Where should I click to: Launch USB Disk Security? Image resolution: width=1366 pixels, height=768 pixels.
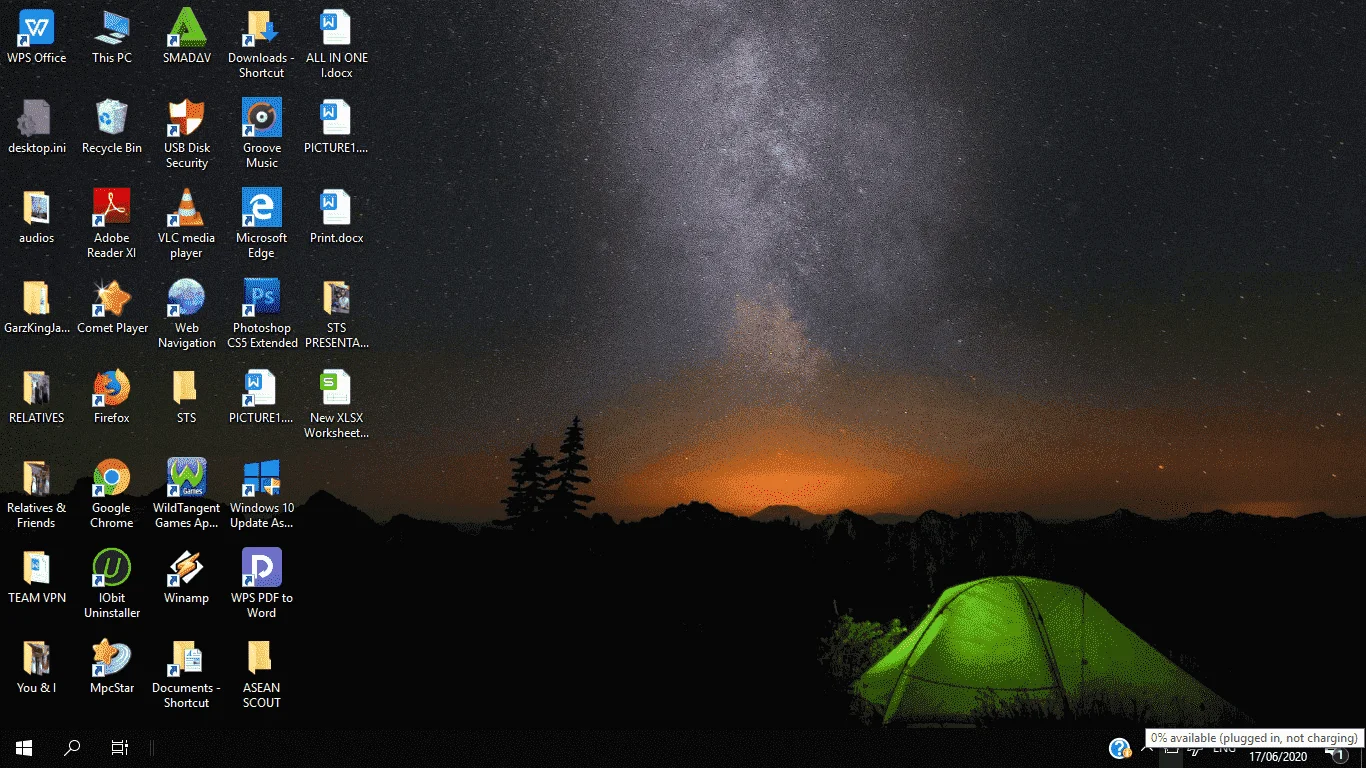point(187,134)
